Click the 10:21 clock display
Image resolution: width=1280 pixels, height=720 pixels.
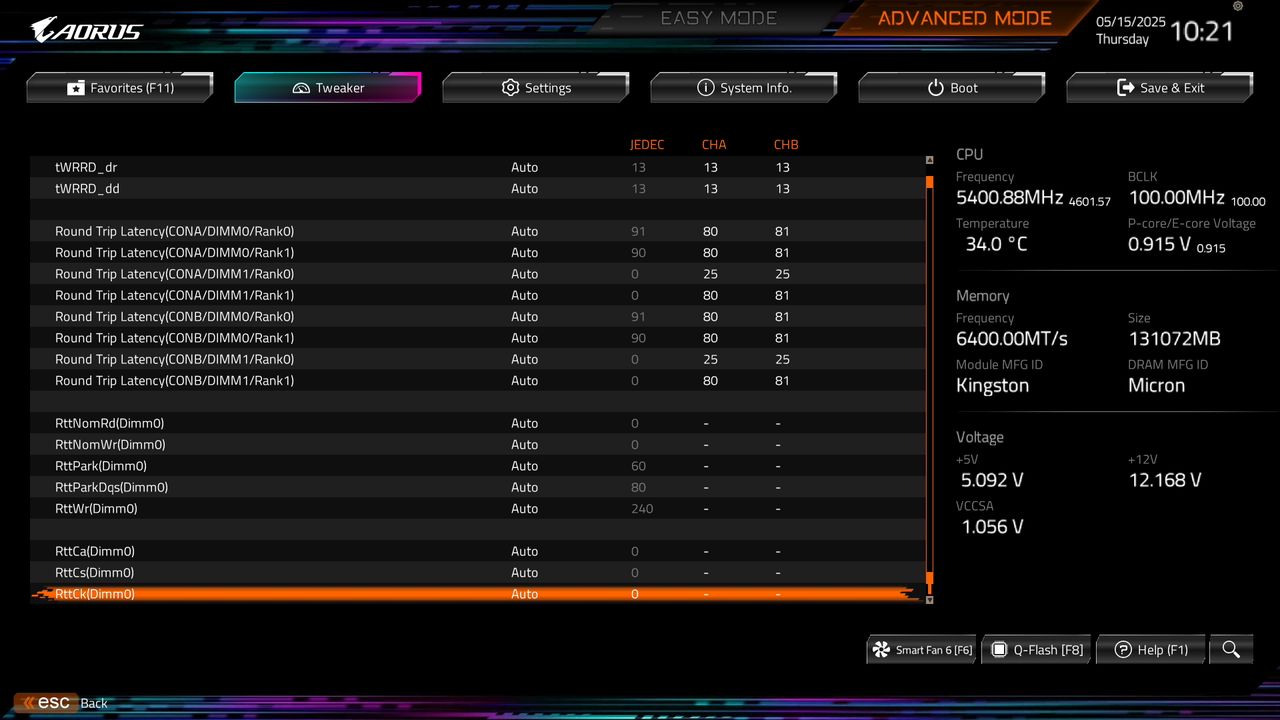point(1202,31)
